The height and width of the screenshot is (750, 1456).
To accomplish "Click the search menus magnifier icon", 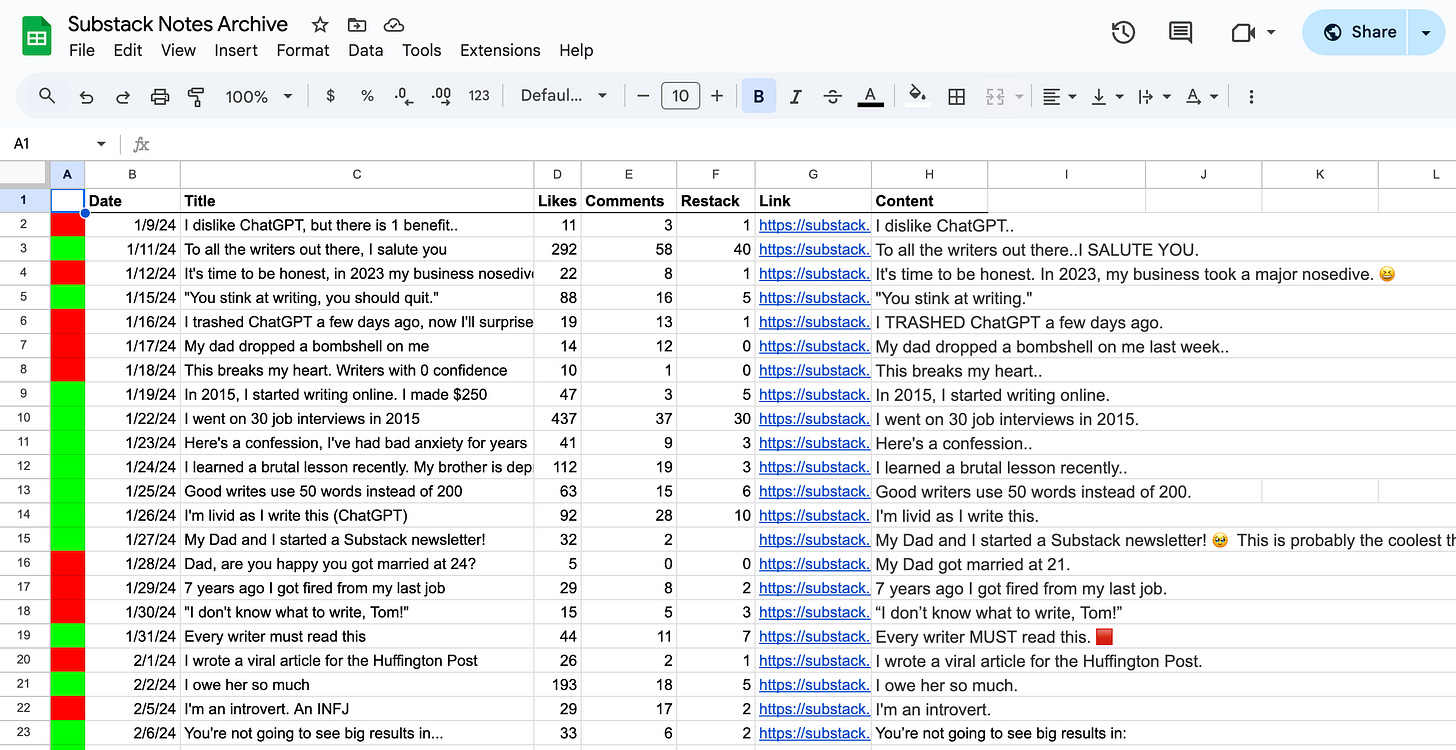I will 47,96.
